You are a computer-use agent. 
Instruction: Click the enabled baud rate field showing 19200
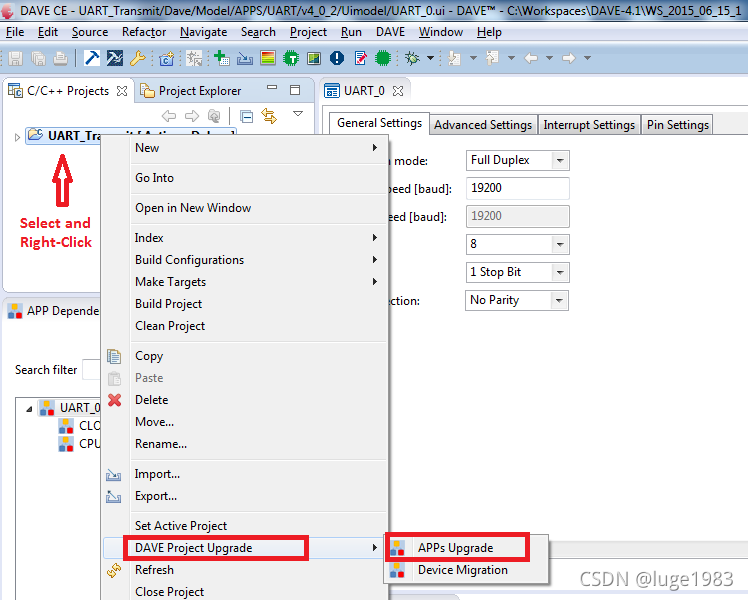518,188
